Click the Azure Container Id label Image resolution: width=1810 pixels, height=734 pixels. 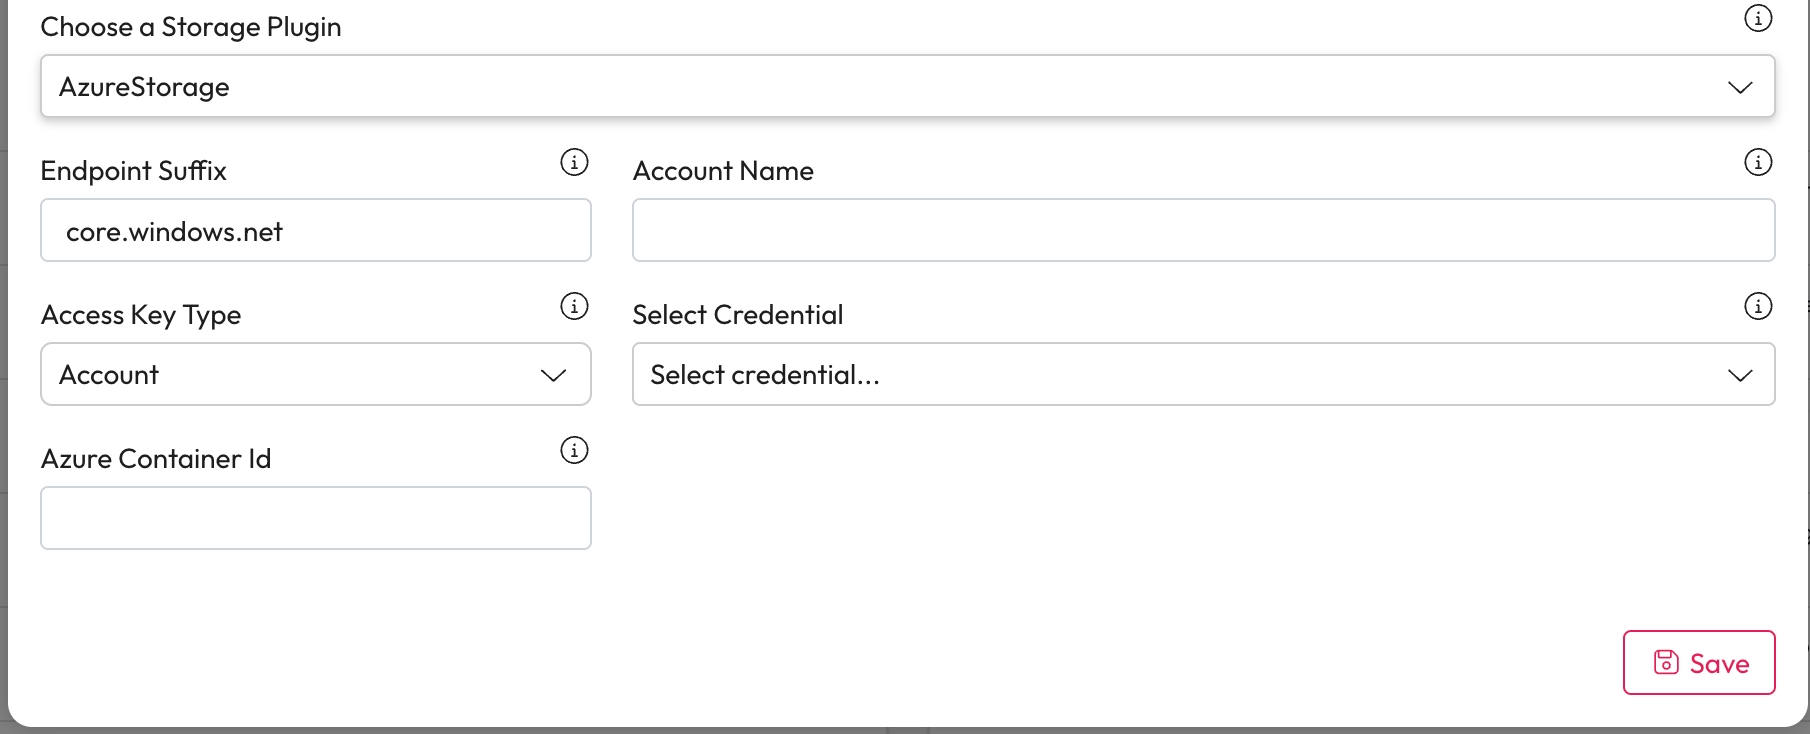156,459
